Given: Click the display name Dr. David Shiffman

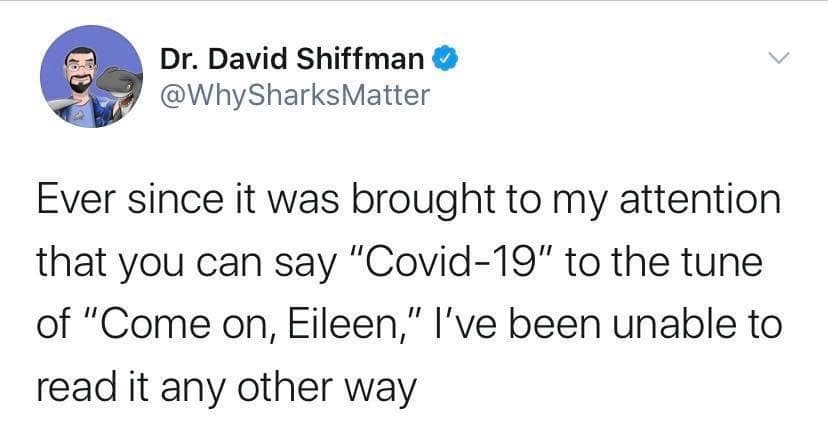Looking at the screenshot, I should 292,60.
